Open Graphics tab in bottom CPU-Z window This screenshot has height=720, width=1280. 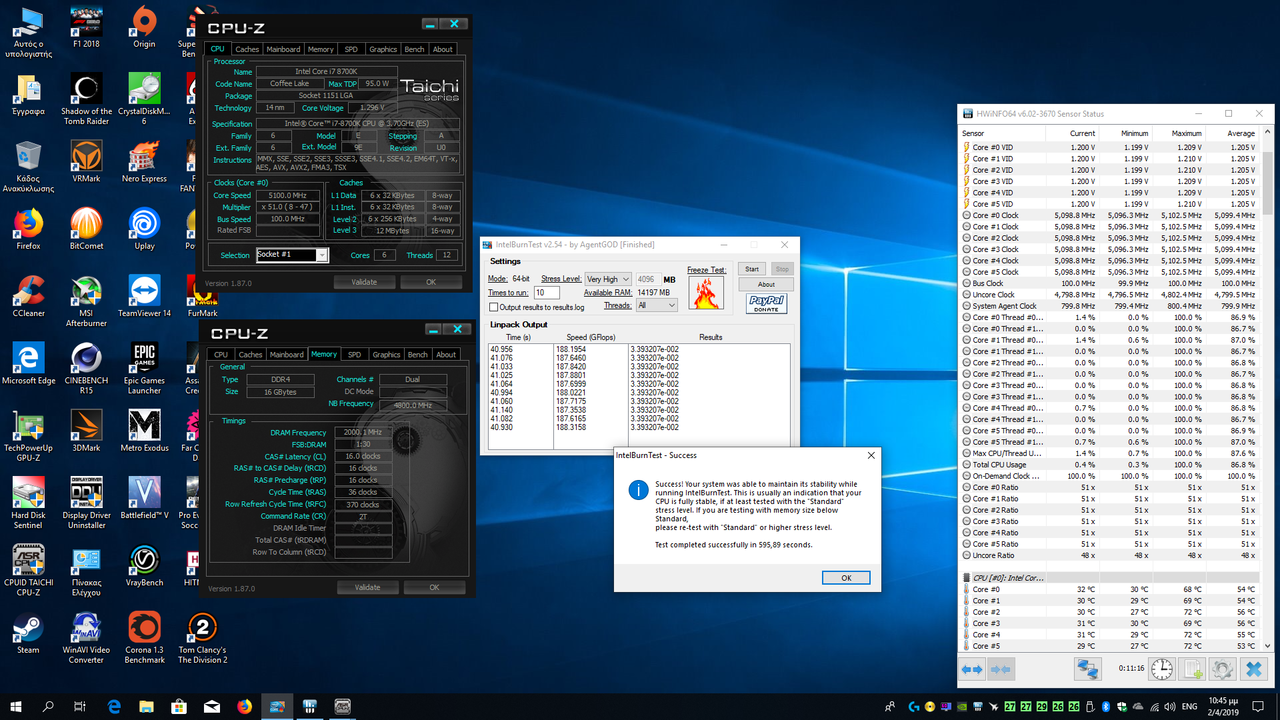[386, 354]
